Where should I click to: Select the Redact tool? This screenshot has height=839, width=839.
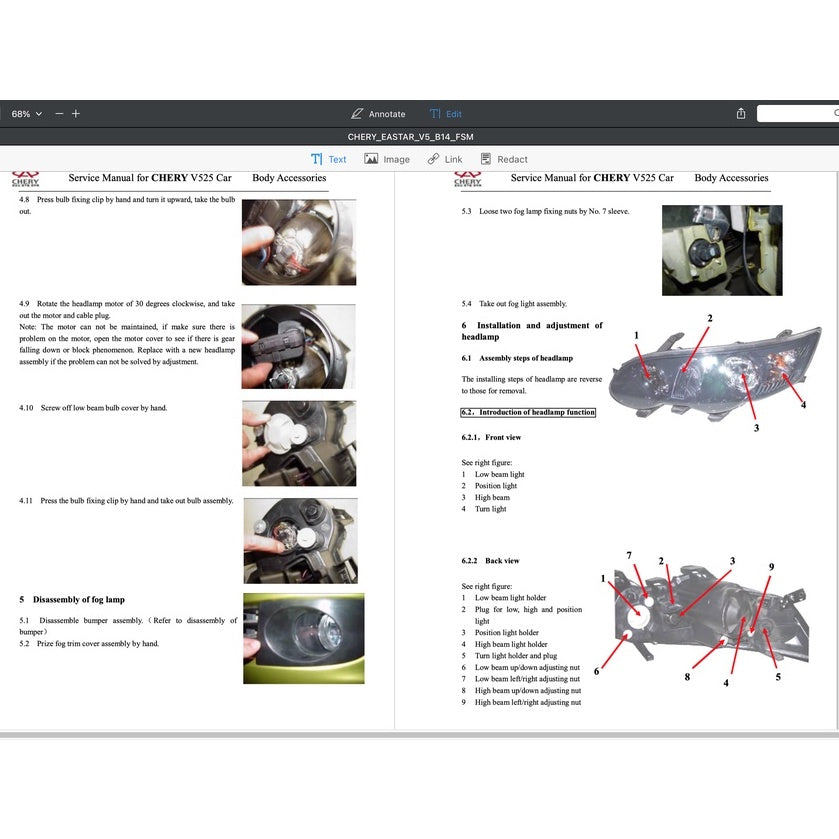pos(504,159)
